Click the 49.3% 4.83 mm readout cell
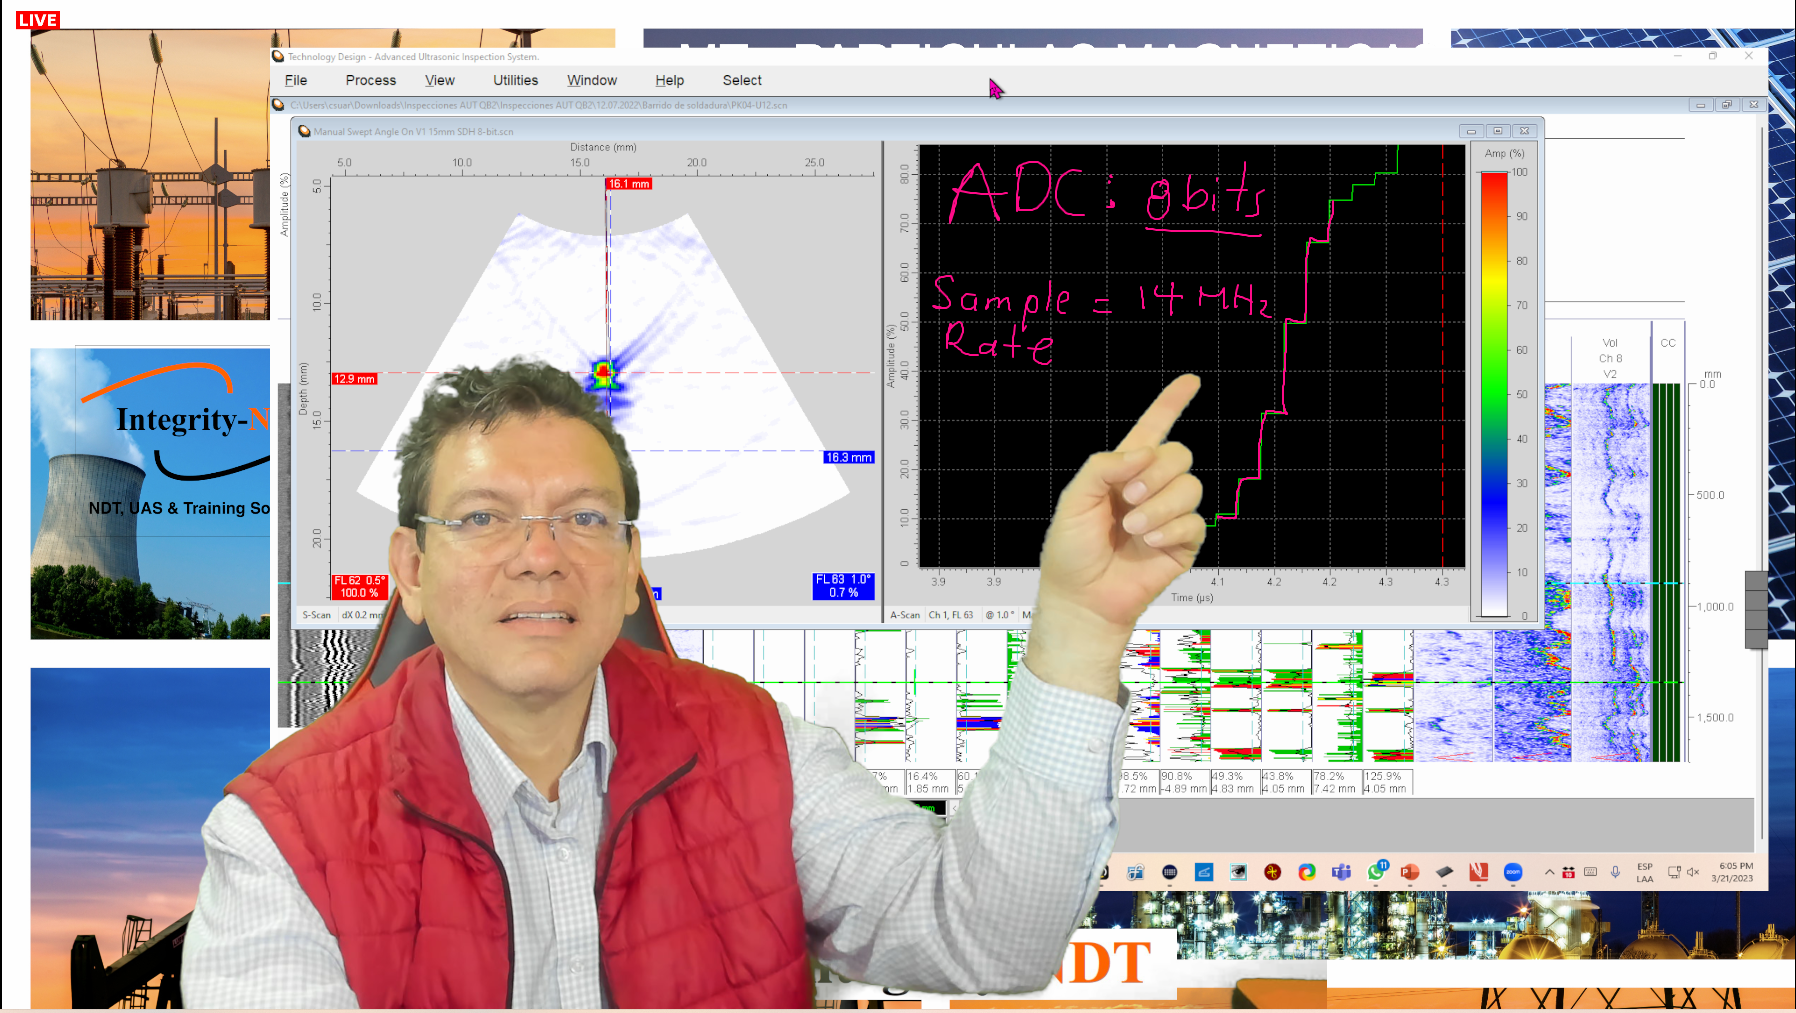The height and width of the screenshot is (1013, 1796). [x=1234, y=782]
